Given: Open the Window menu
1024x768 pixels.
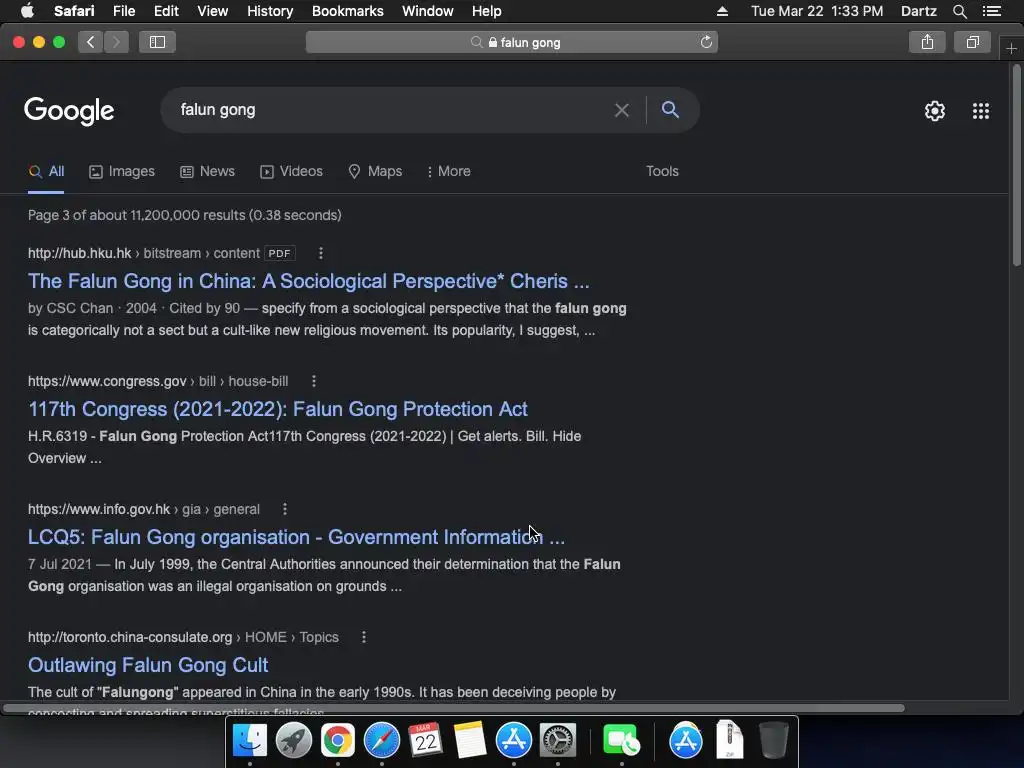Looking at the screenshot, I should coord(428,11).
